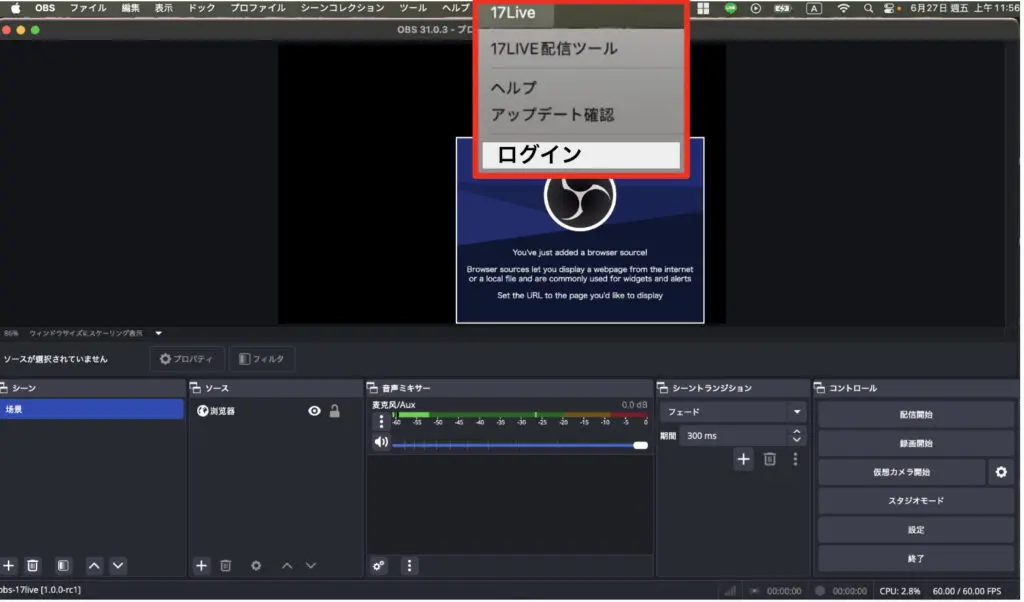Delete selected source with trash icon
Viewport: 1024px width, 602px height.
point(225,567)
